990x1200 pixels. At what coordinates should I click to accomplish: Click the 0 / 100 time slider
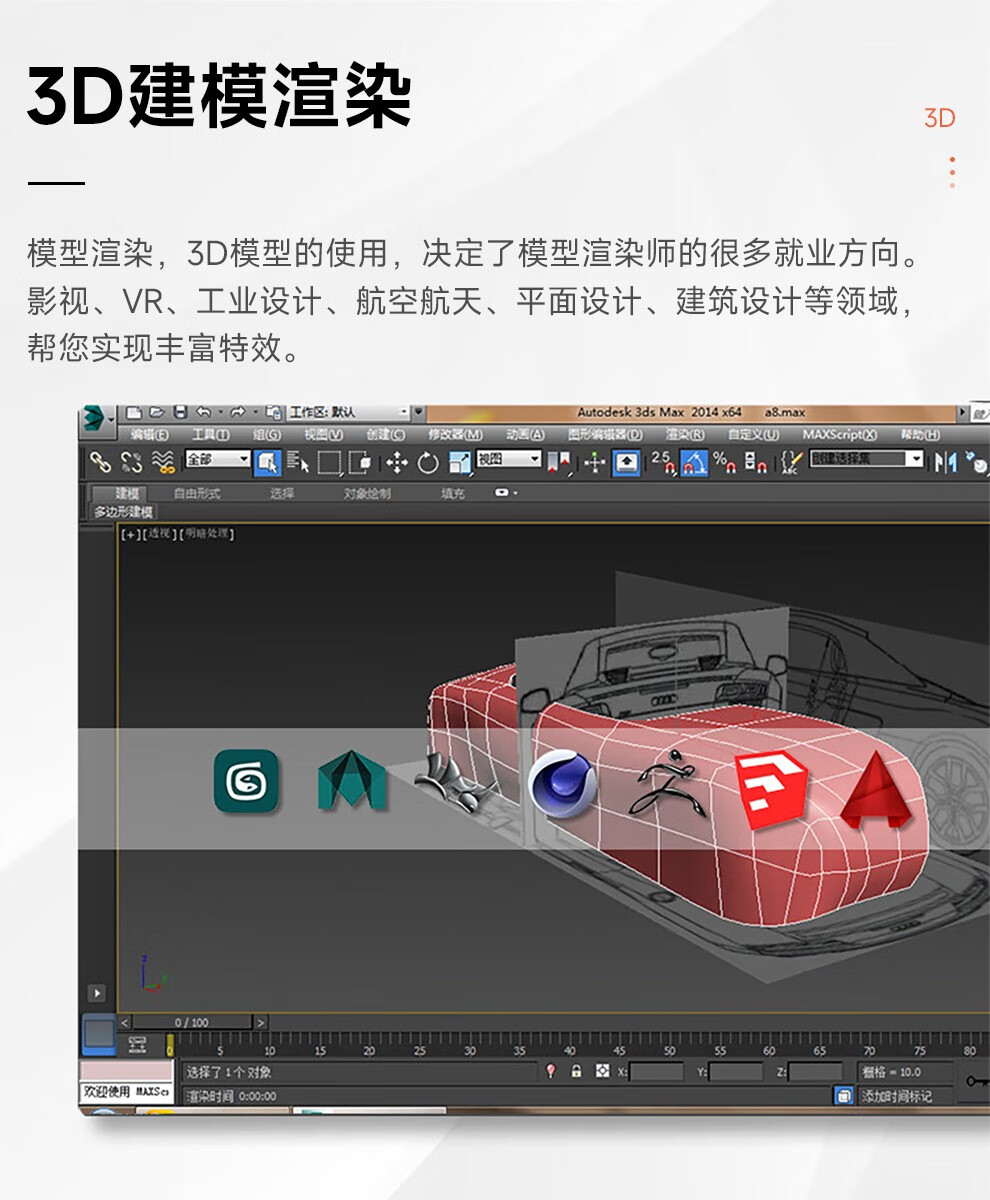click(192, 1023)
